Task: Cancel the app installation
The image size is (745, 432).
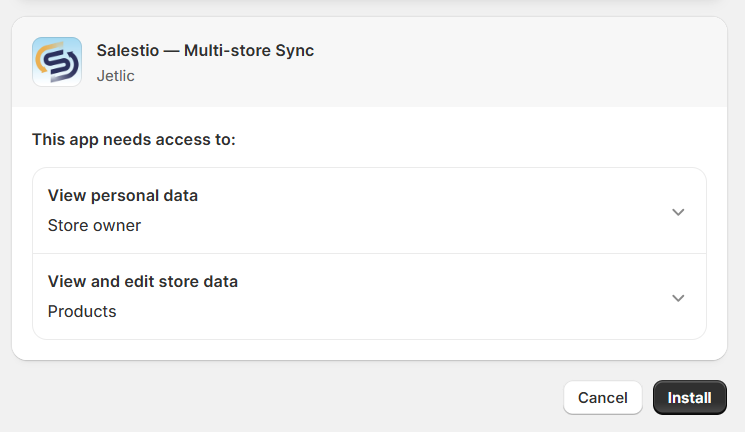Action: [x=602, y=397]
